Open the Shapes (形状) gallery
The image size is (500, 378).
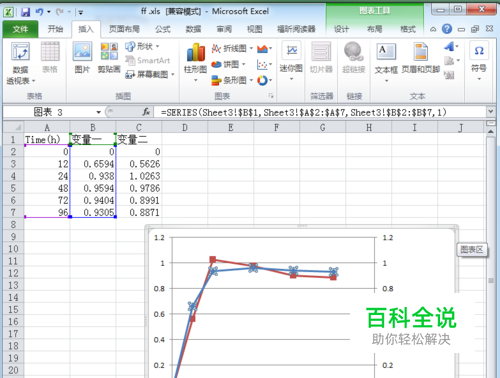click(x=143, y=46)
